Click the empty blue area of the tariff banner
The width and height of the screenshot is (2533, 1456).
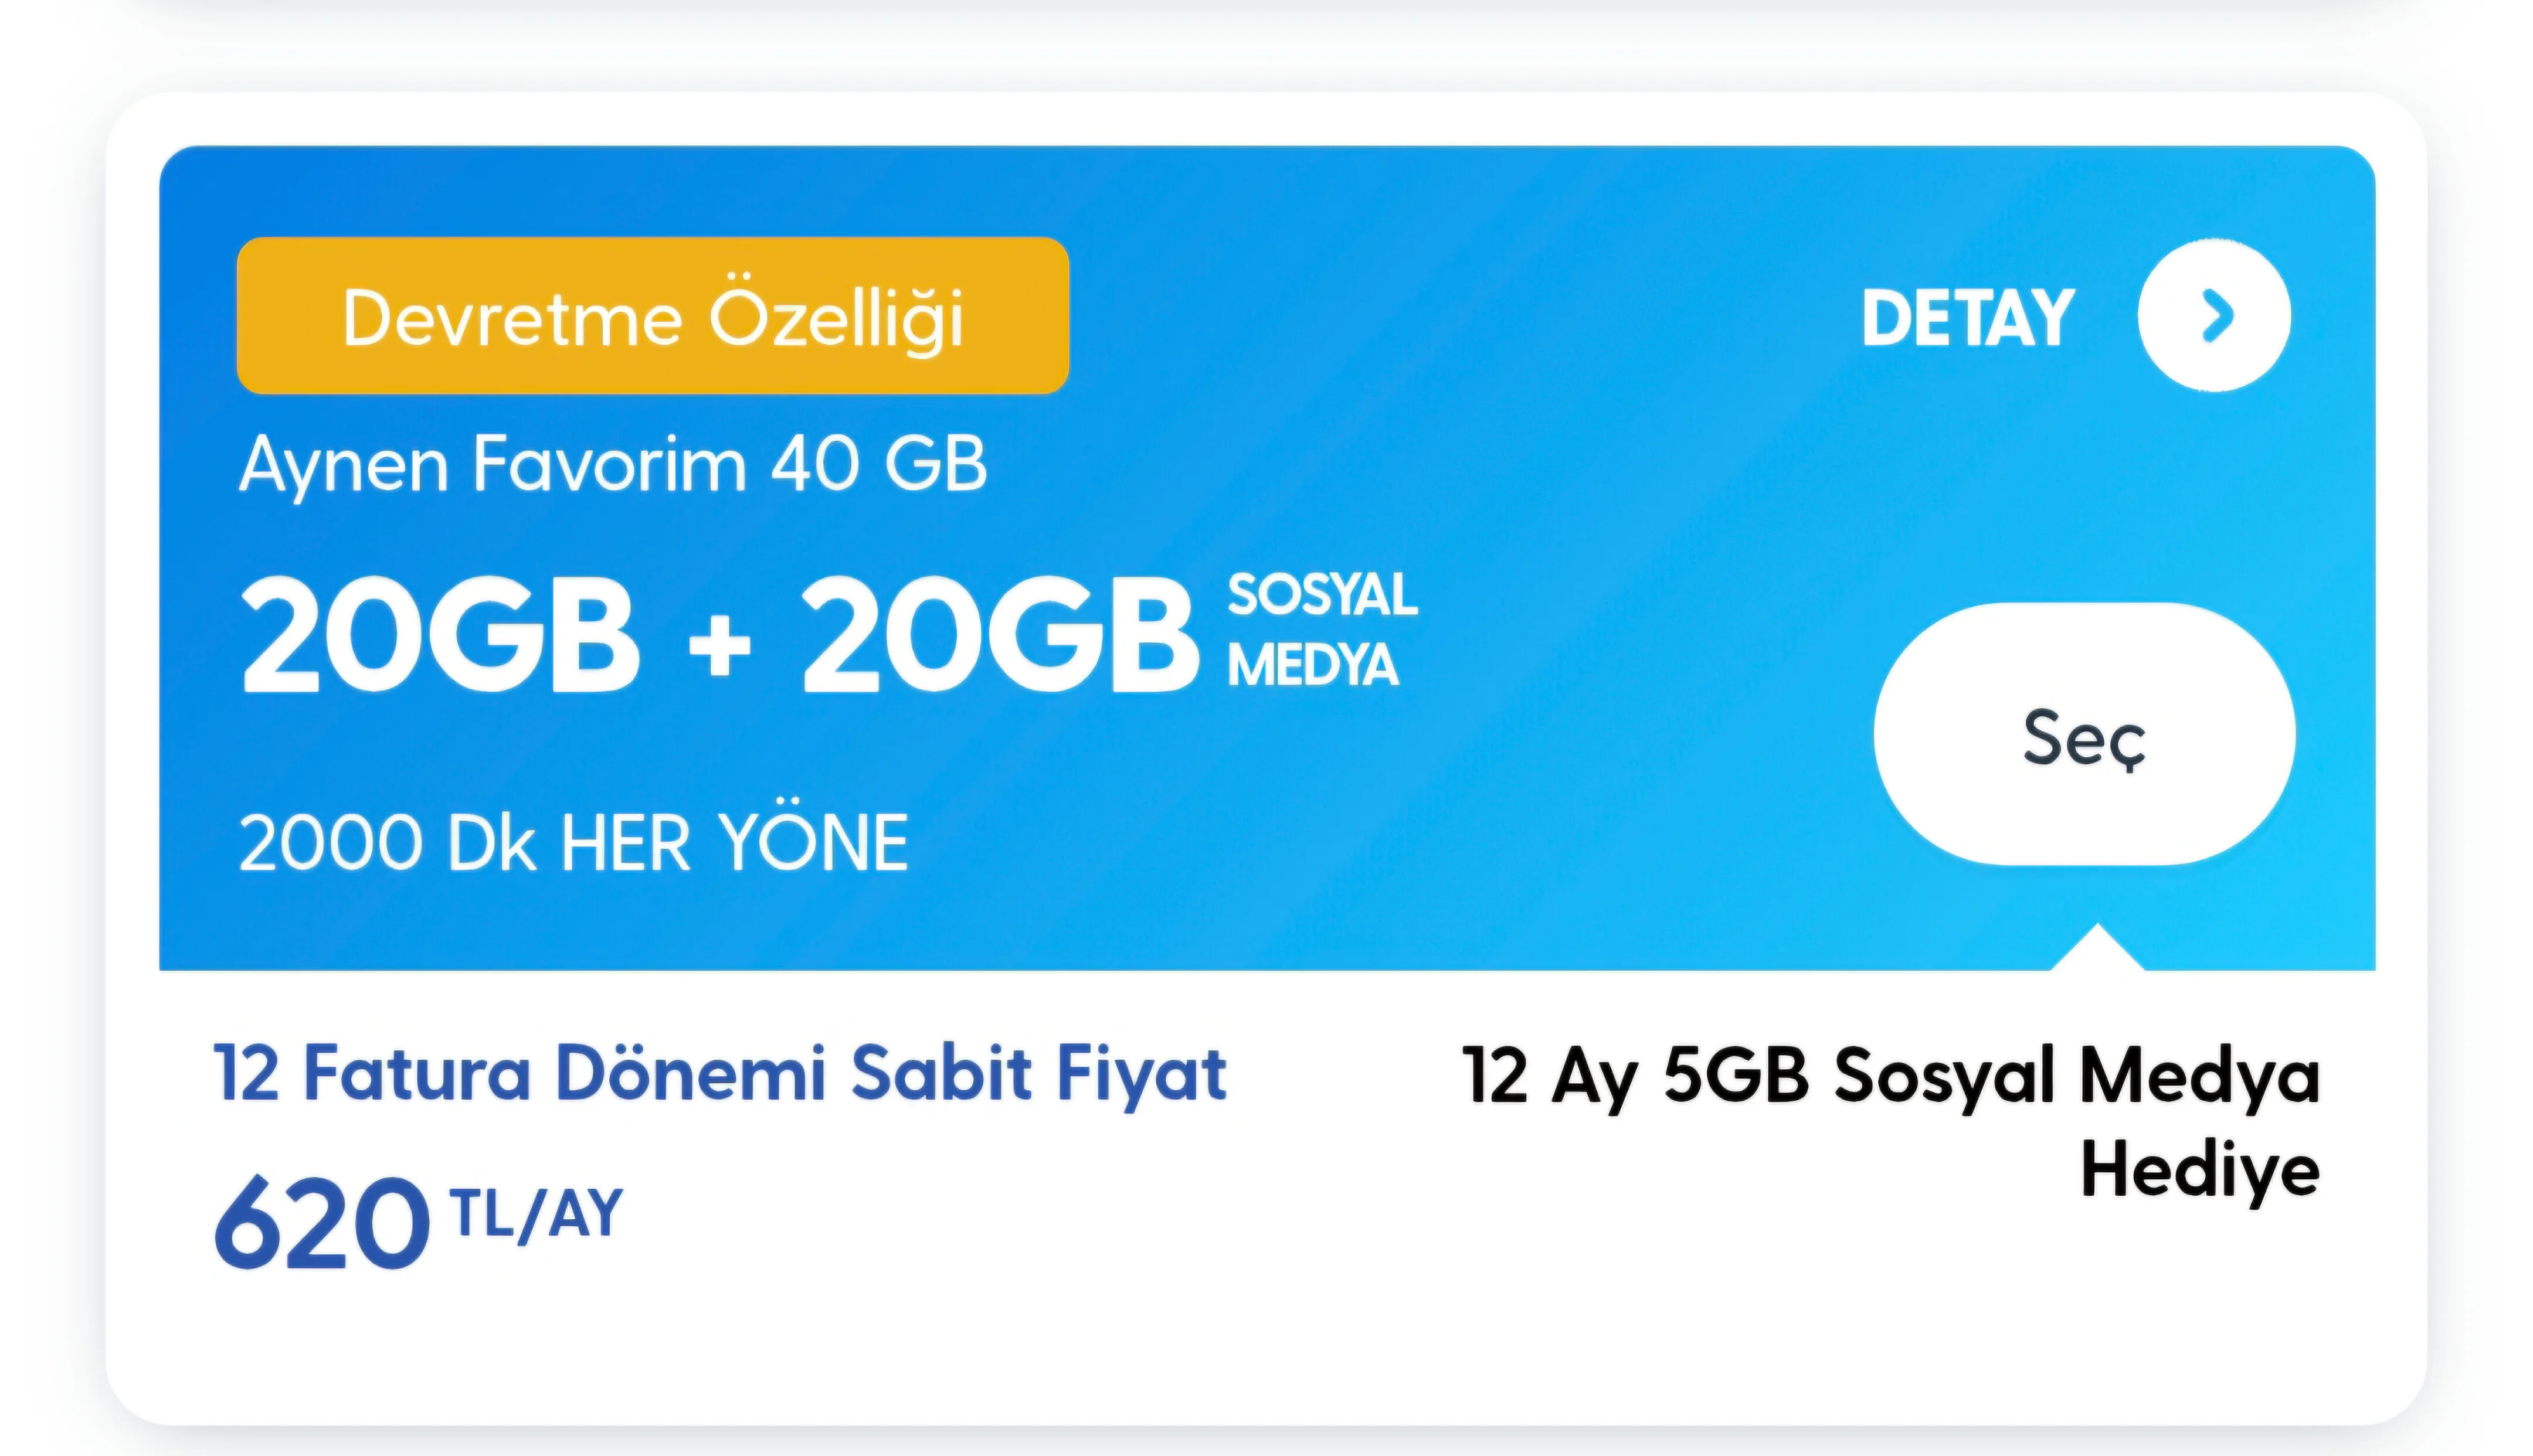tap(1500, 800)
